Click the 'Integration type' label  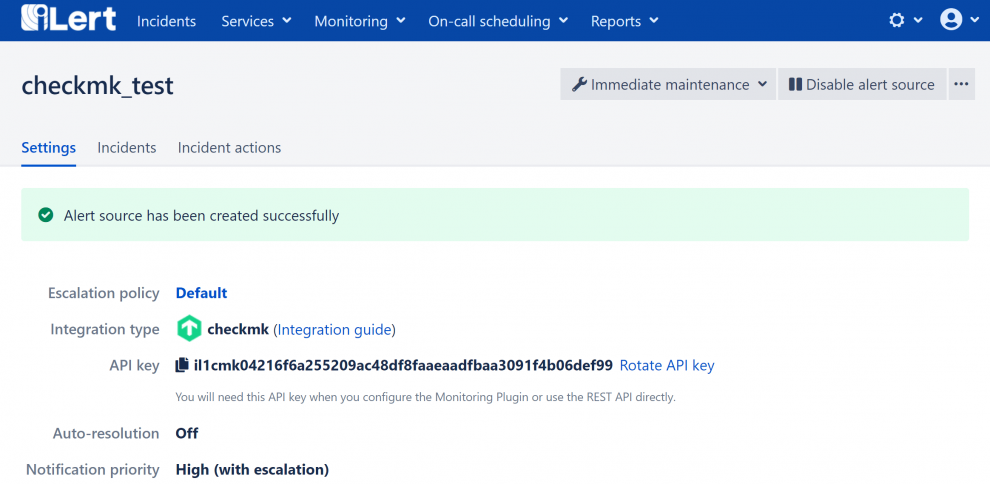point(105,329)
